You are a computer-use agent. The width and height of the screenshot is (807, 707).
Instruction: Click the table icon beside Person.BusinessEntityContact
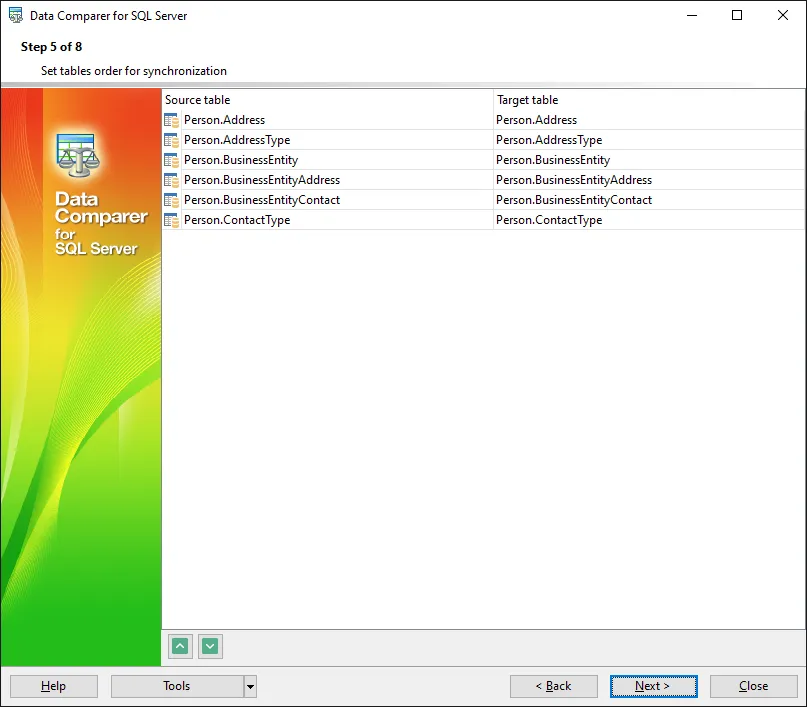coord(171,200)
